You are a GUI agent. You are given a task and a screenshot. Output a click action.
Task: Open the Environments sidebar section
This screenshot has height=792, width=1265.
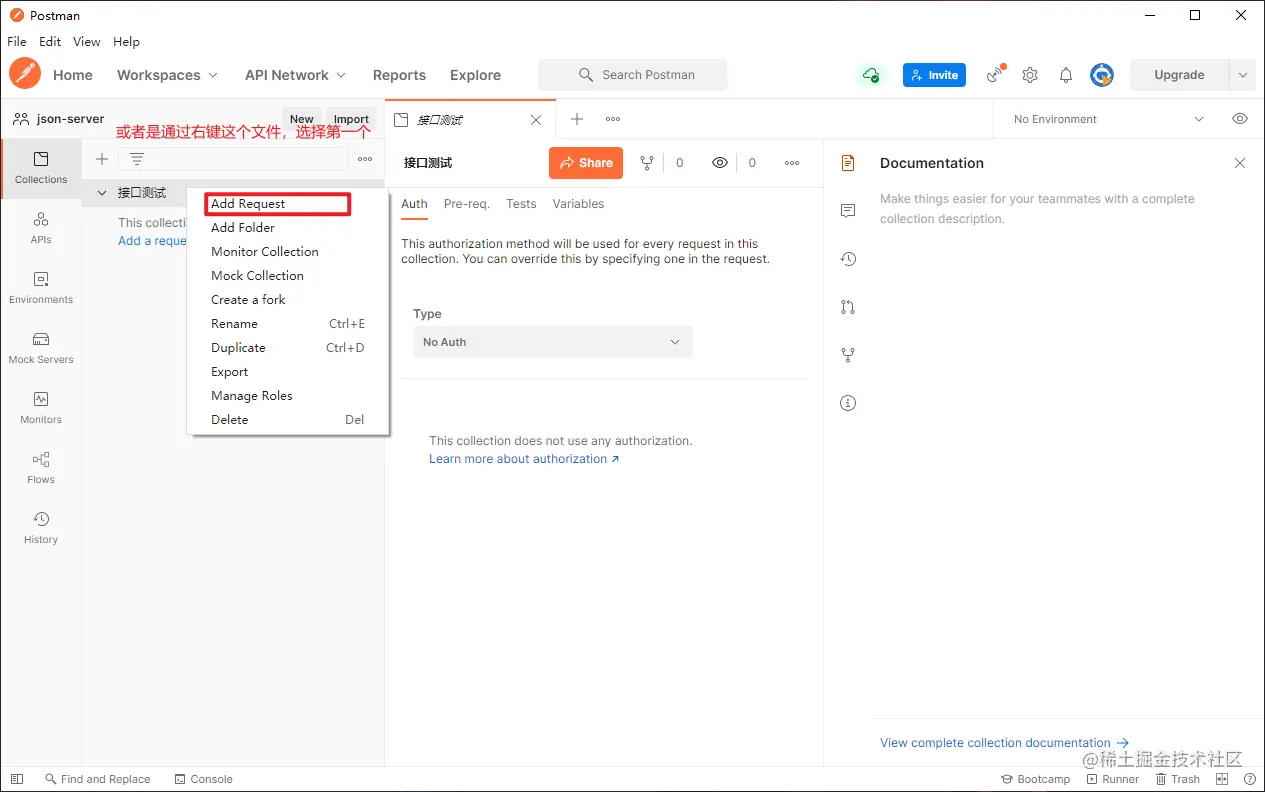[41, 287]
